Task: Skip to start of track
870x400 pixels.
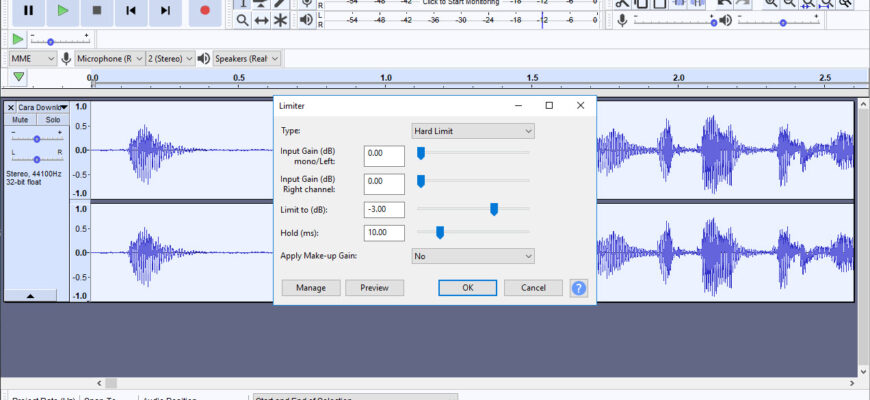Action: (130, 11)
